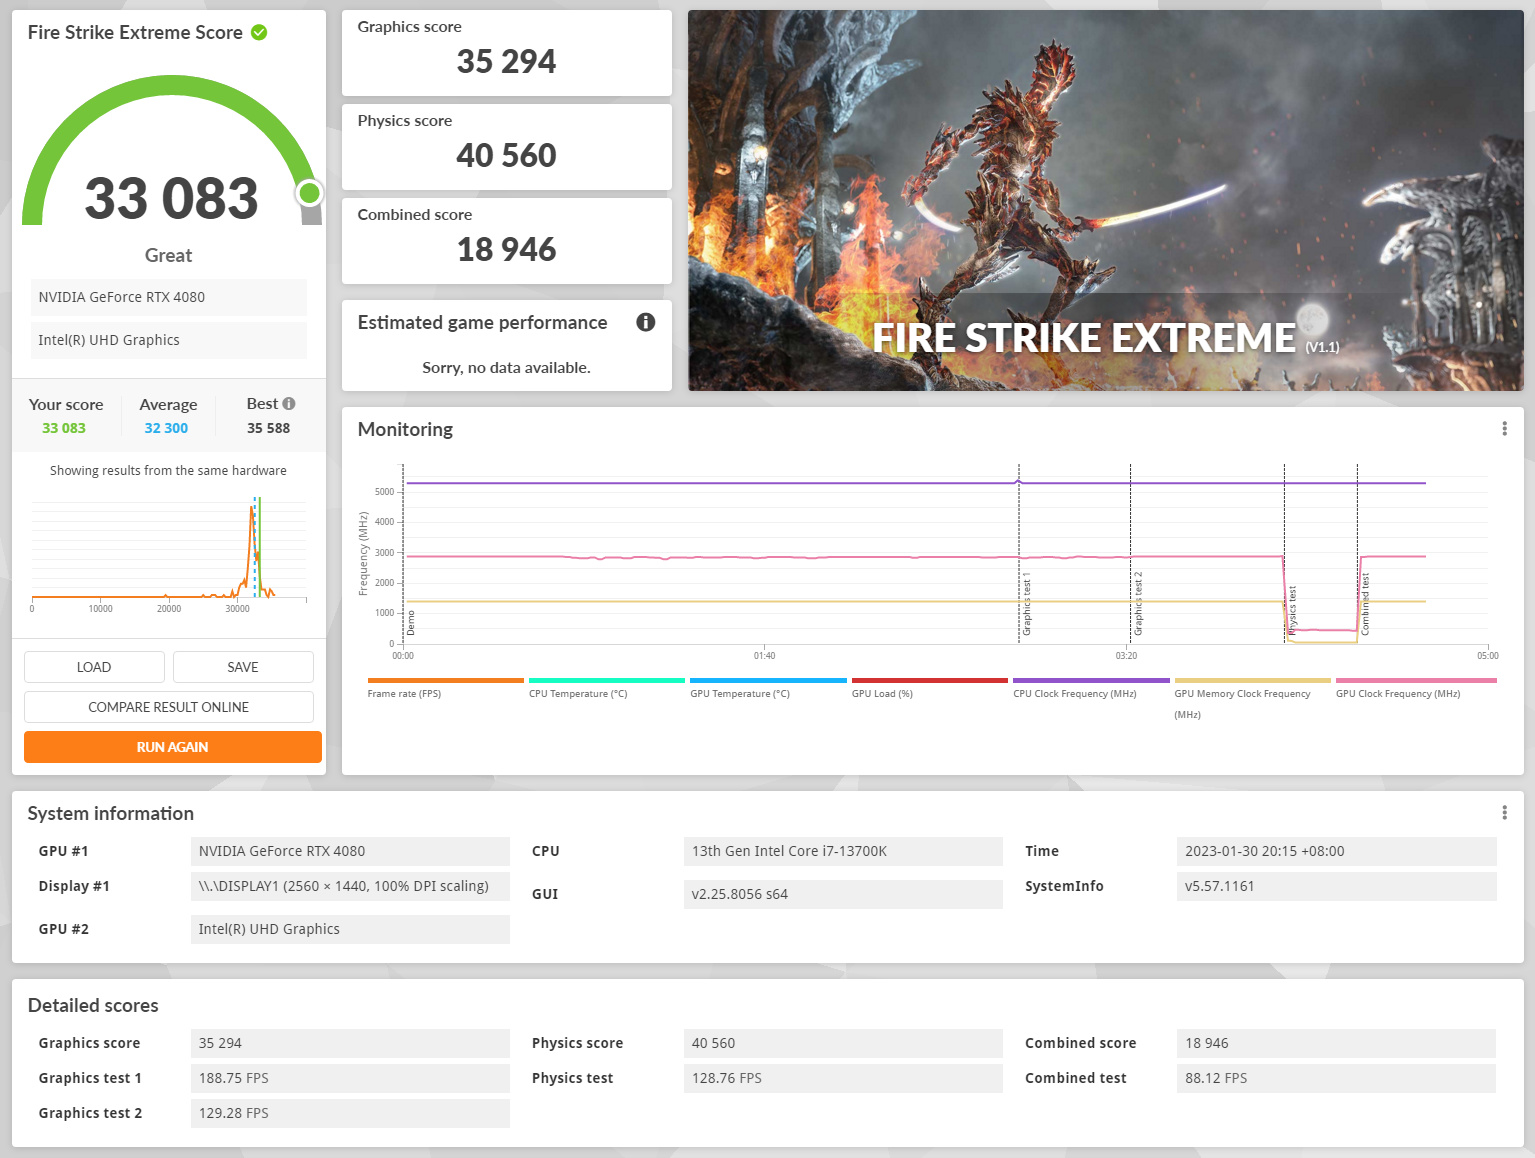Click the Detailed scores heading
Viewport: 1535px width, 1158px height.
tap(93, 1005)
